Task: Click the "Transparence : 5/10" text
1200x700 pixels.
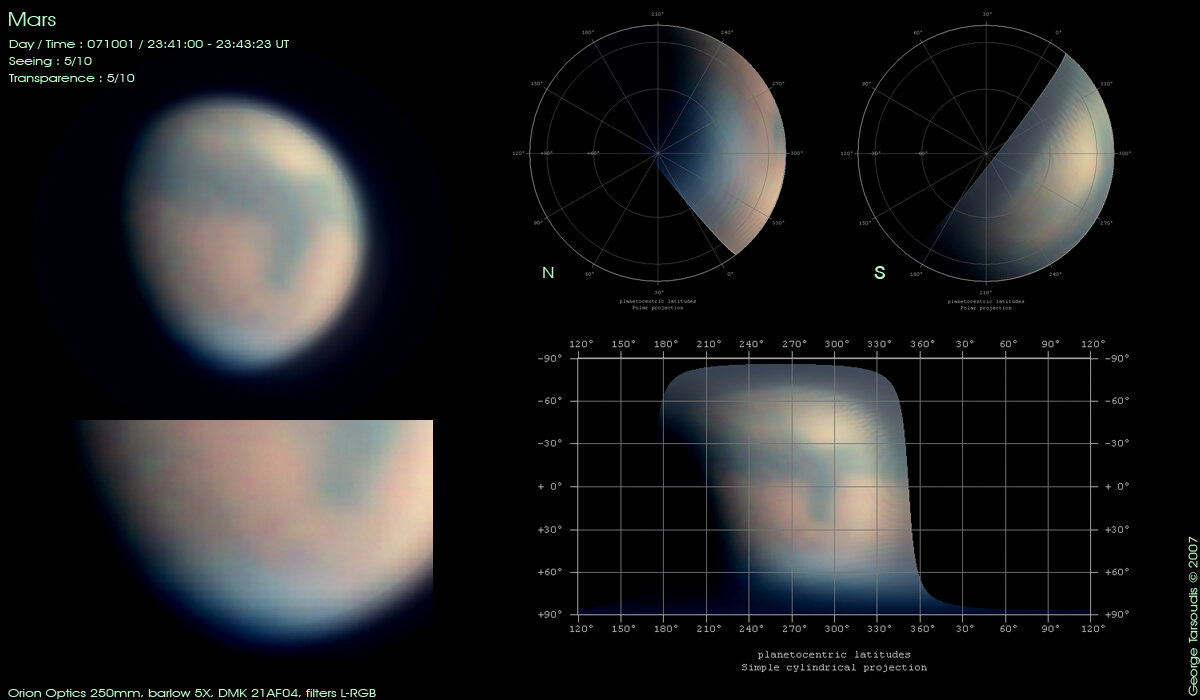Action: tap(71, 78)
